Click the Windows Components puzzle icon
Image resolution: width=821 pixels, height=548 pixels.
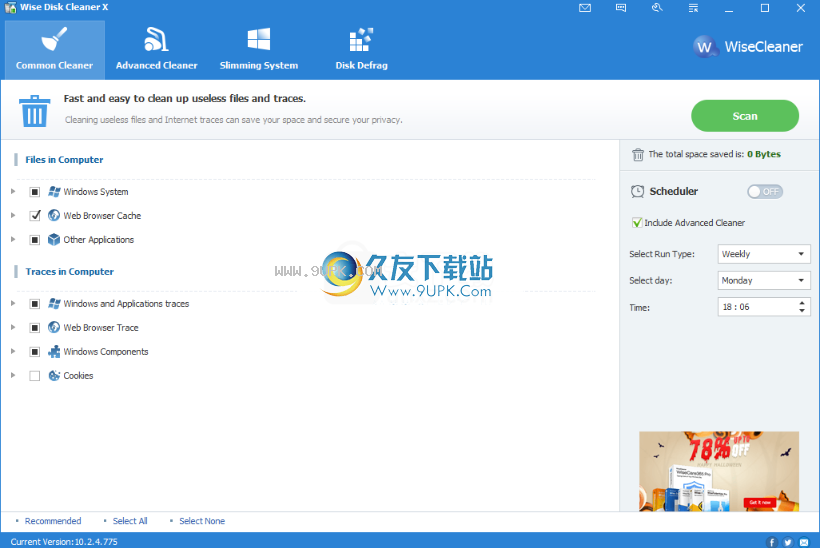pos(54,351)
